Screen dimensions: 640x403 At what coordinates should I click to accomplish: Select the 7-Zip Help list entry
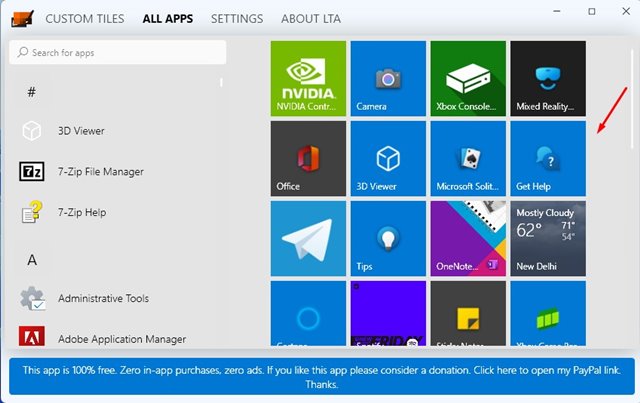[82, 212]
